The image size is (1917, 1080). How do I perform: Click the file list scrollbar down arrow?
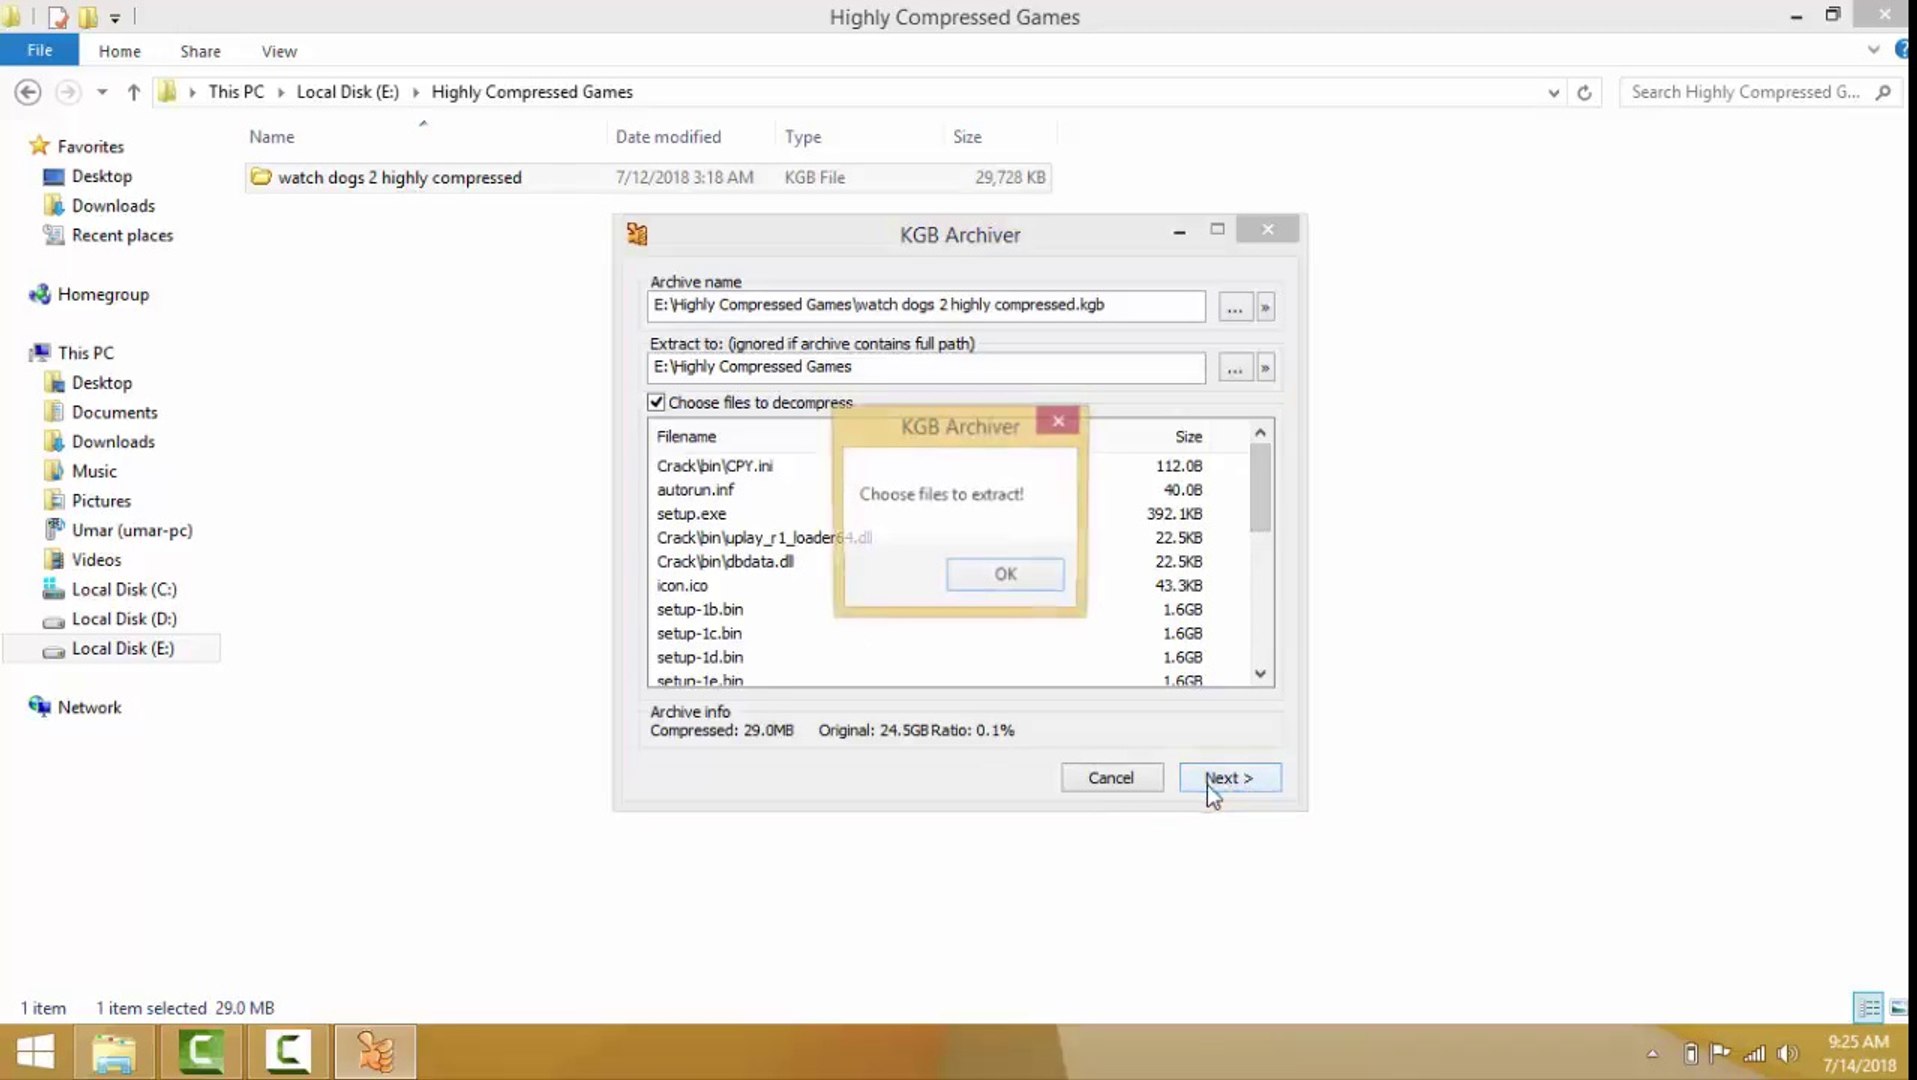point(1260,674)
